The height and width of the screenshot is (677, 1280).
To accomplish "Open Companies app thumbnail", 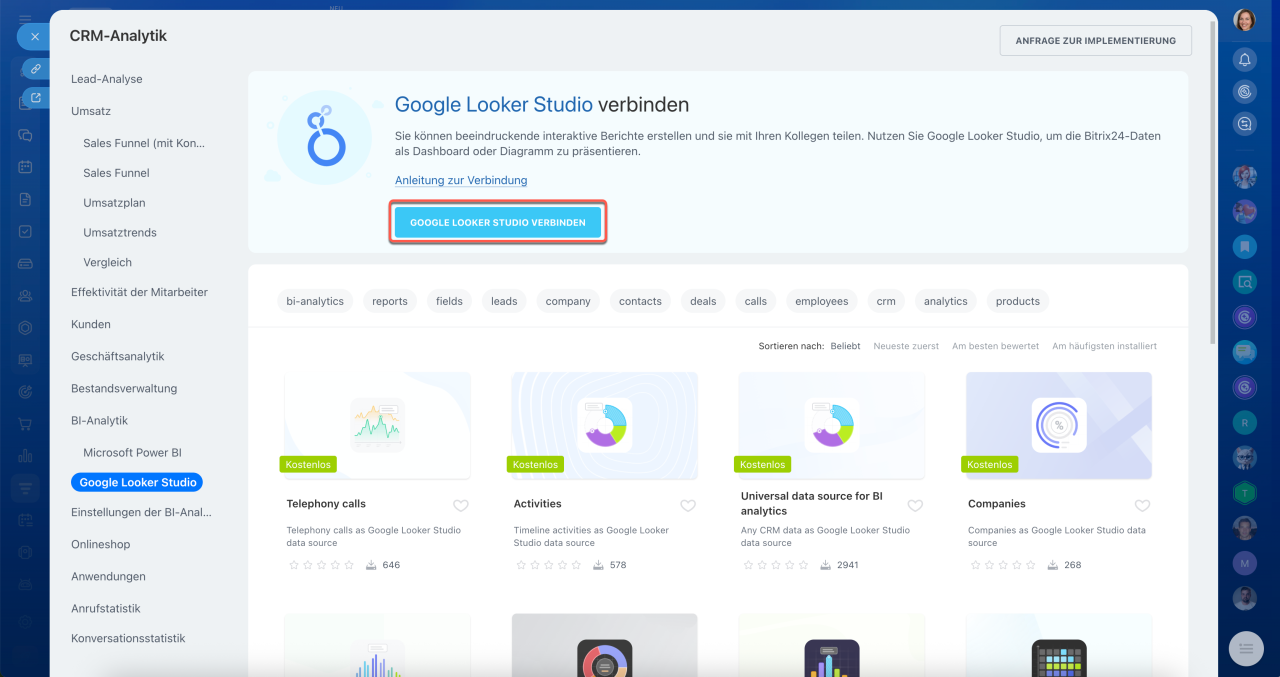I will pyautogui.click(x=1059, y=426).
